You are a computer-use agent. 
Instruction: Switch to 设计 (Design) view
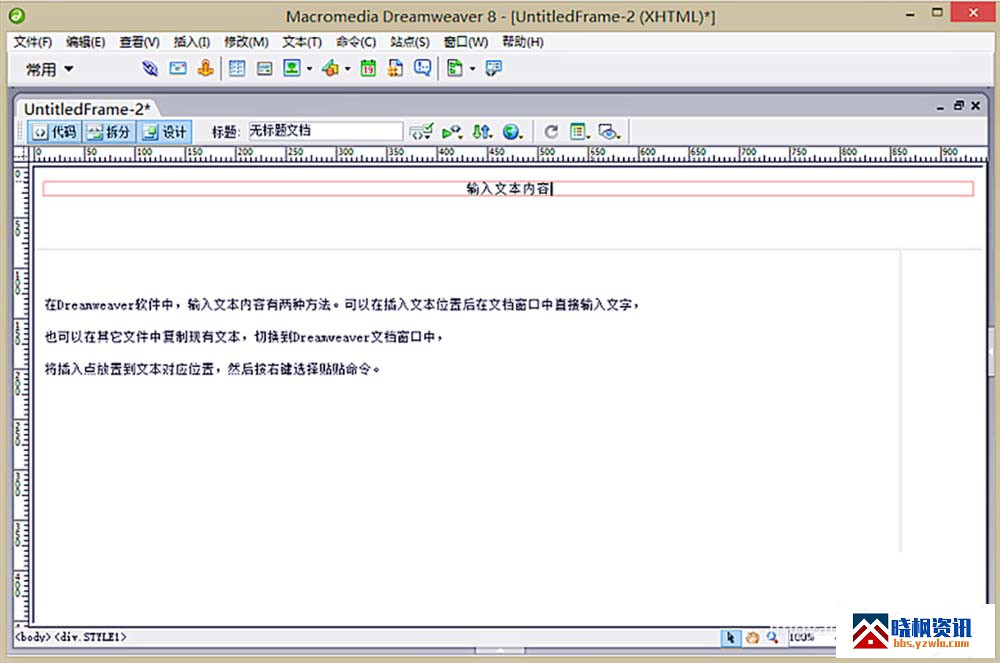click(165, 132)
